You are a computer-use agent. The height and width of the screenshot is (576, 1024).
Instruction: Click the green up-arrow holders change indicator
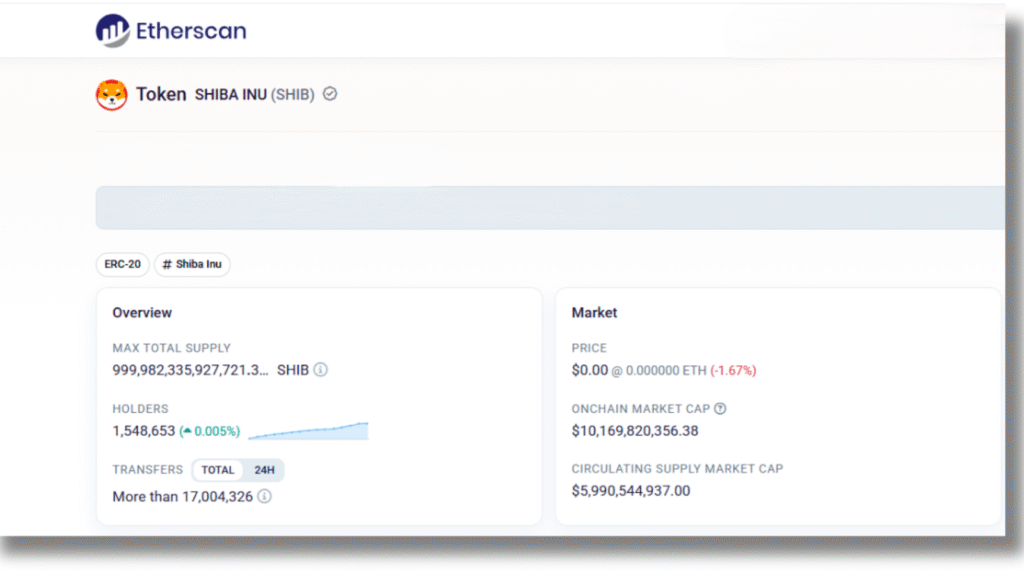(186, 431)
